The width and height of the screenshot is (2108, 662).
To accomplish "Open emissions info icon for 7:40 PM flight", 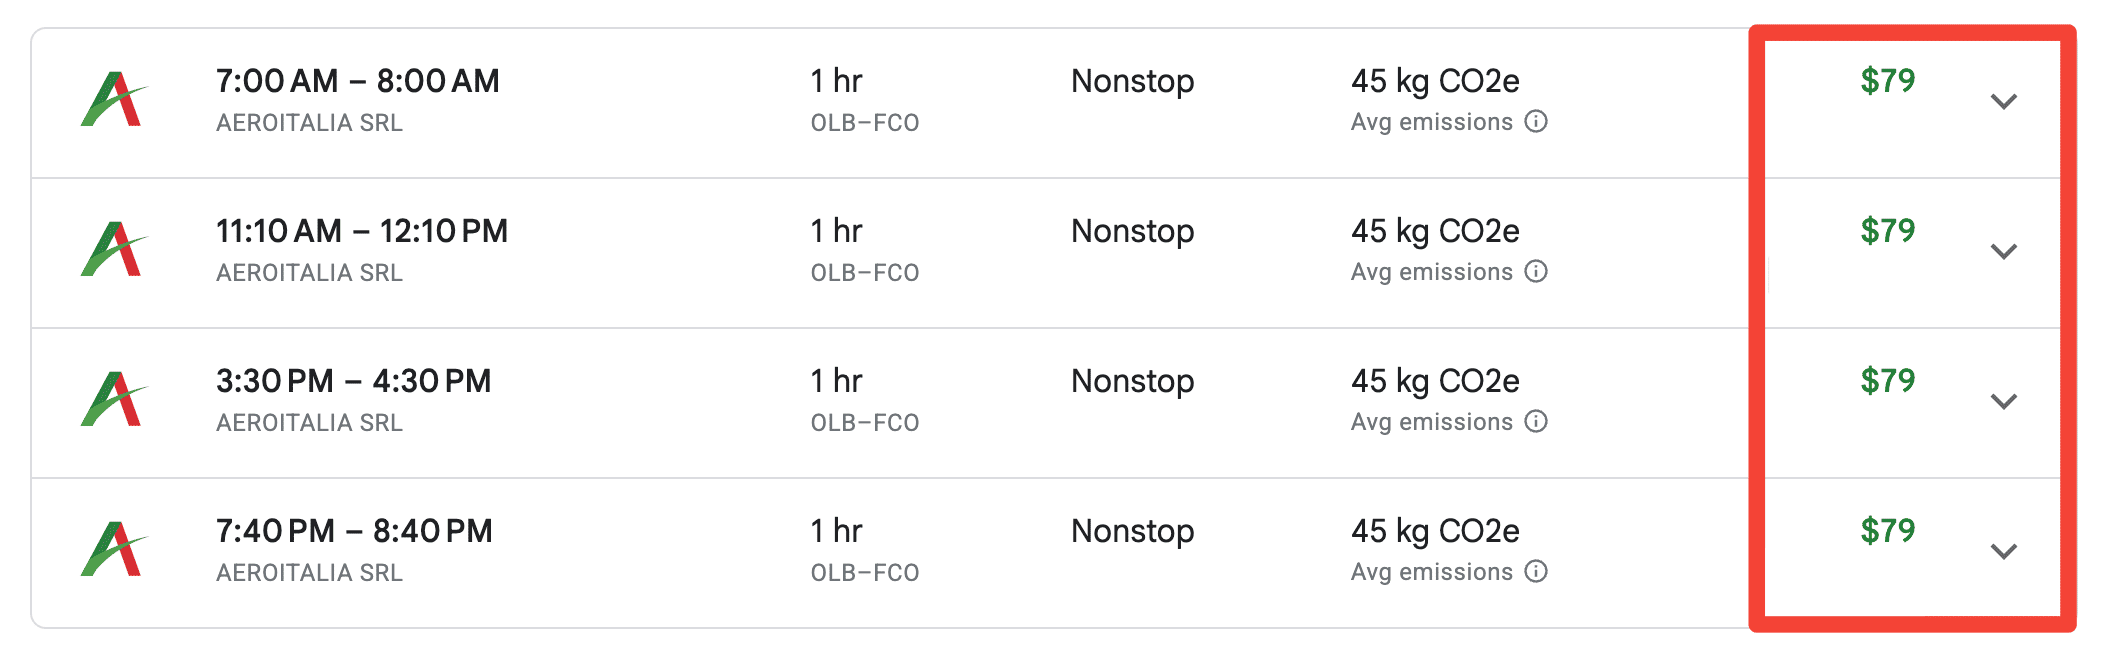I will pos(1536,572).
